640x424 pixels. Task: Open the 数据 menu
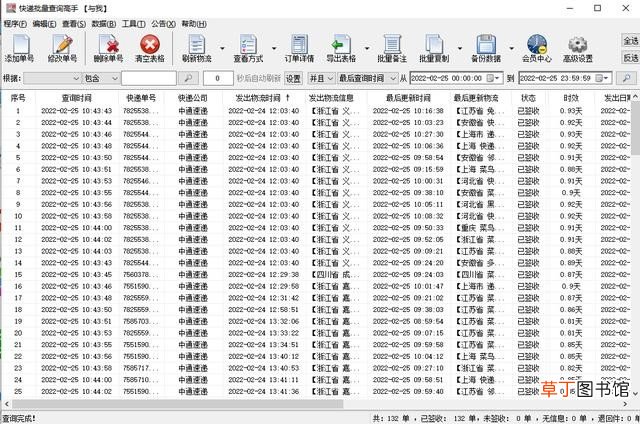[104, 24]
